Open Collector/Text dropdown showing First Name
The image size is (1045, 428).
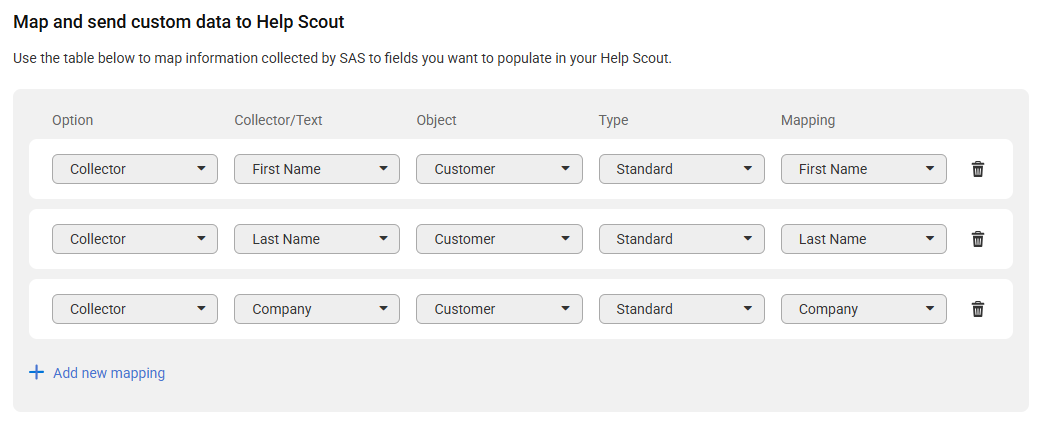[x=317, y=169]
